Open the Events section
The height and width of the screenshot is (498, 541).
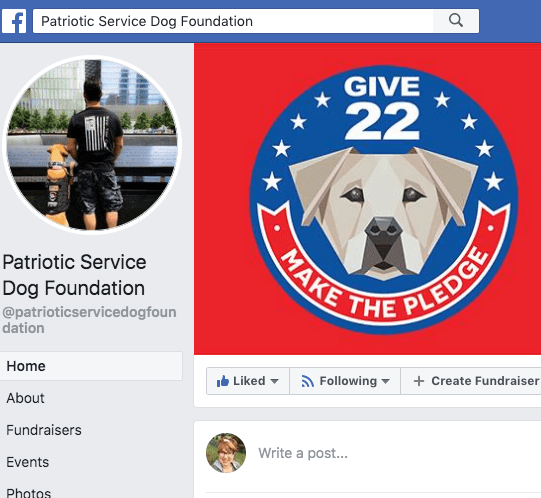tap(28, 462)
